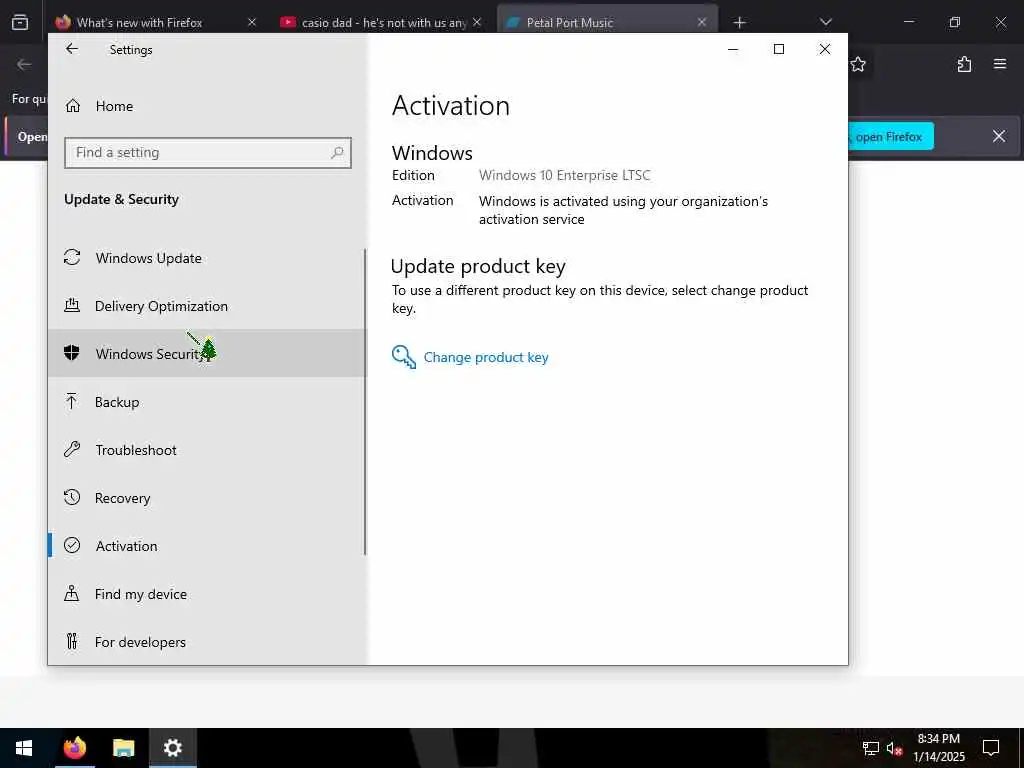Open the network status tray icon
Image resolution: width=1024 pixels, height=768 pixels.
(x=871, y=748)
